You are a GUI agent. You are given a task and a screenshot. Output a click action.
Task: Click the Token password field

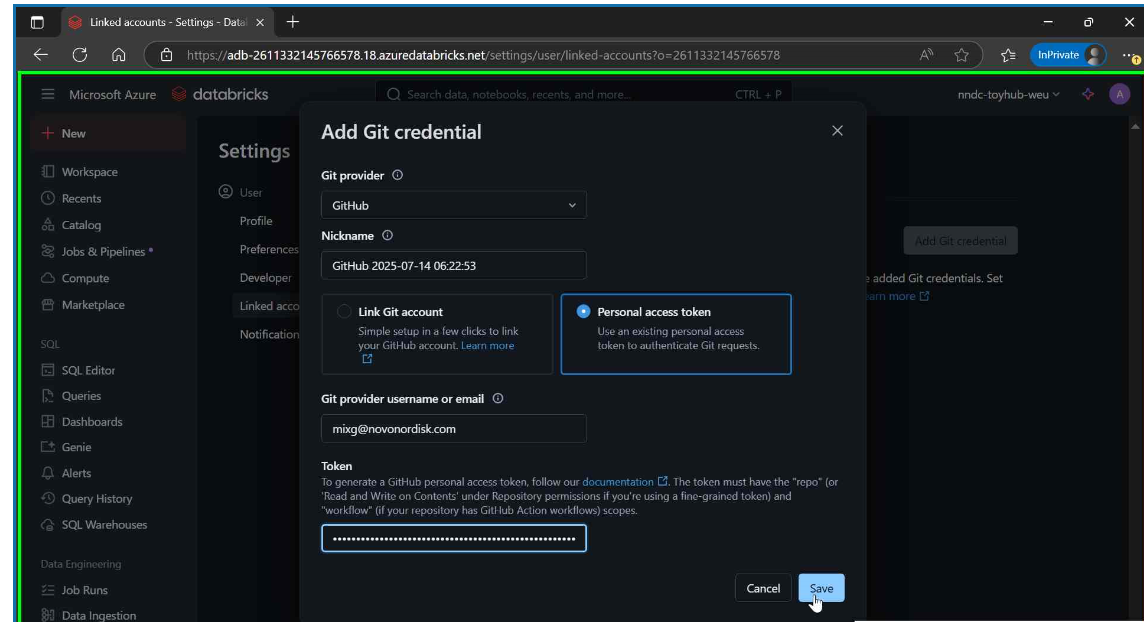(453, 539)
